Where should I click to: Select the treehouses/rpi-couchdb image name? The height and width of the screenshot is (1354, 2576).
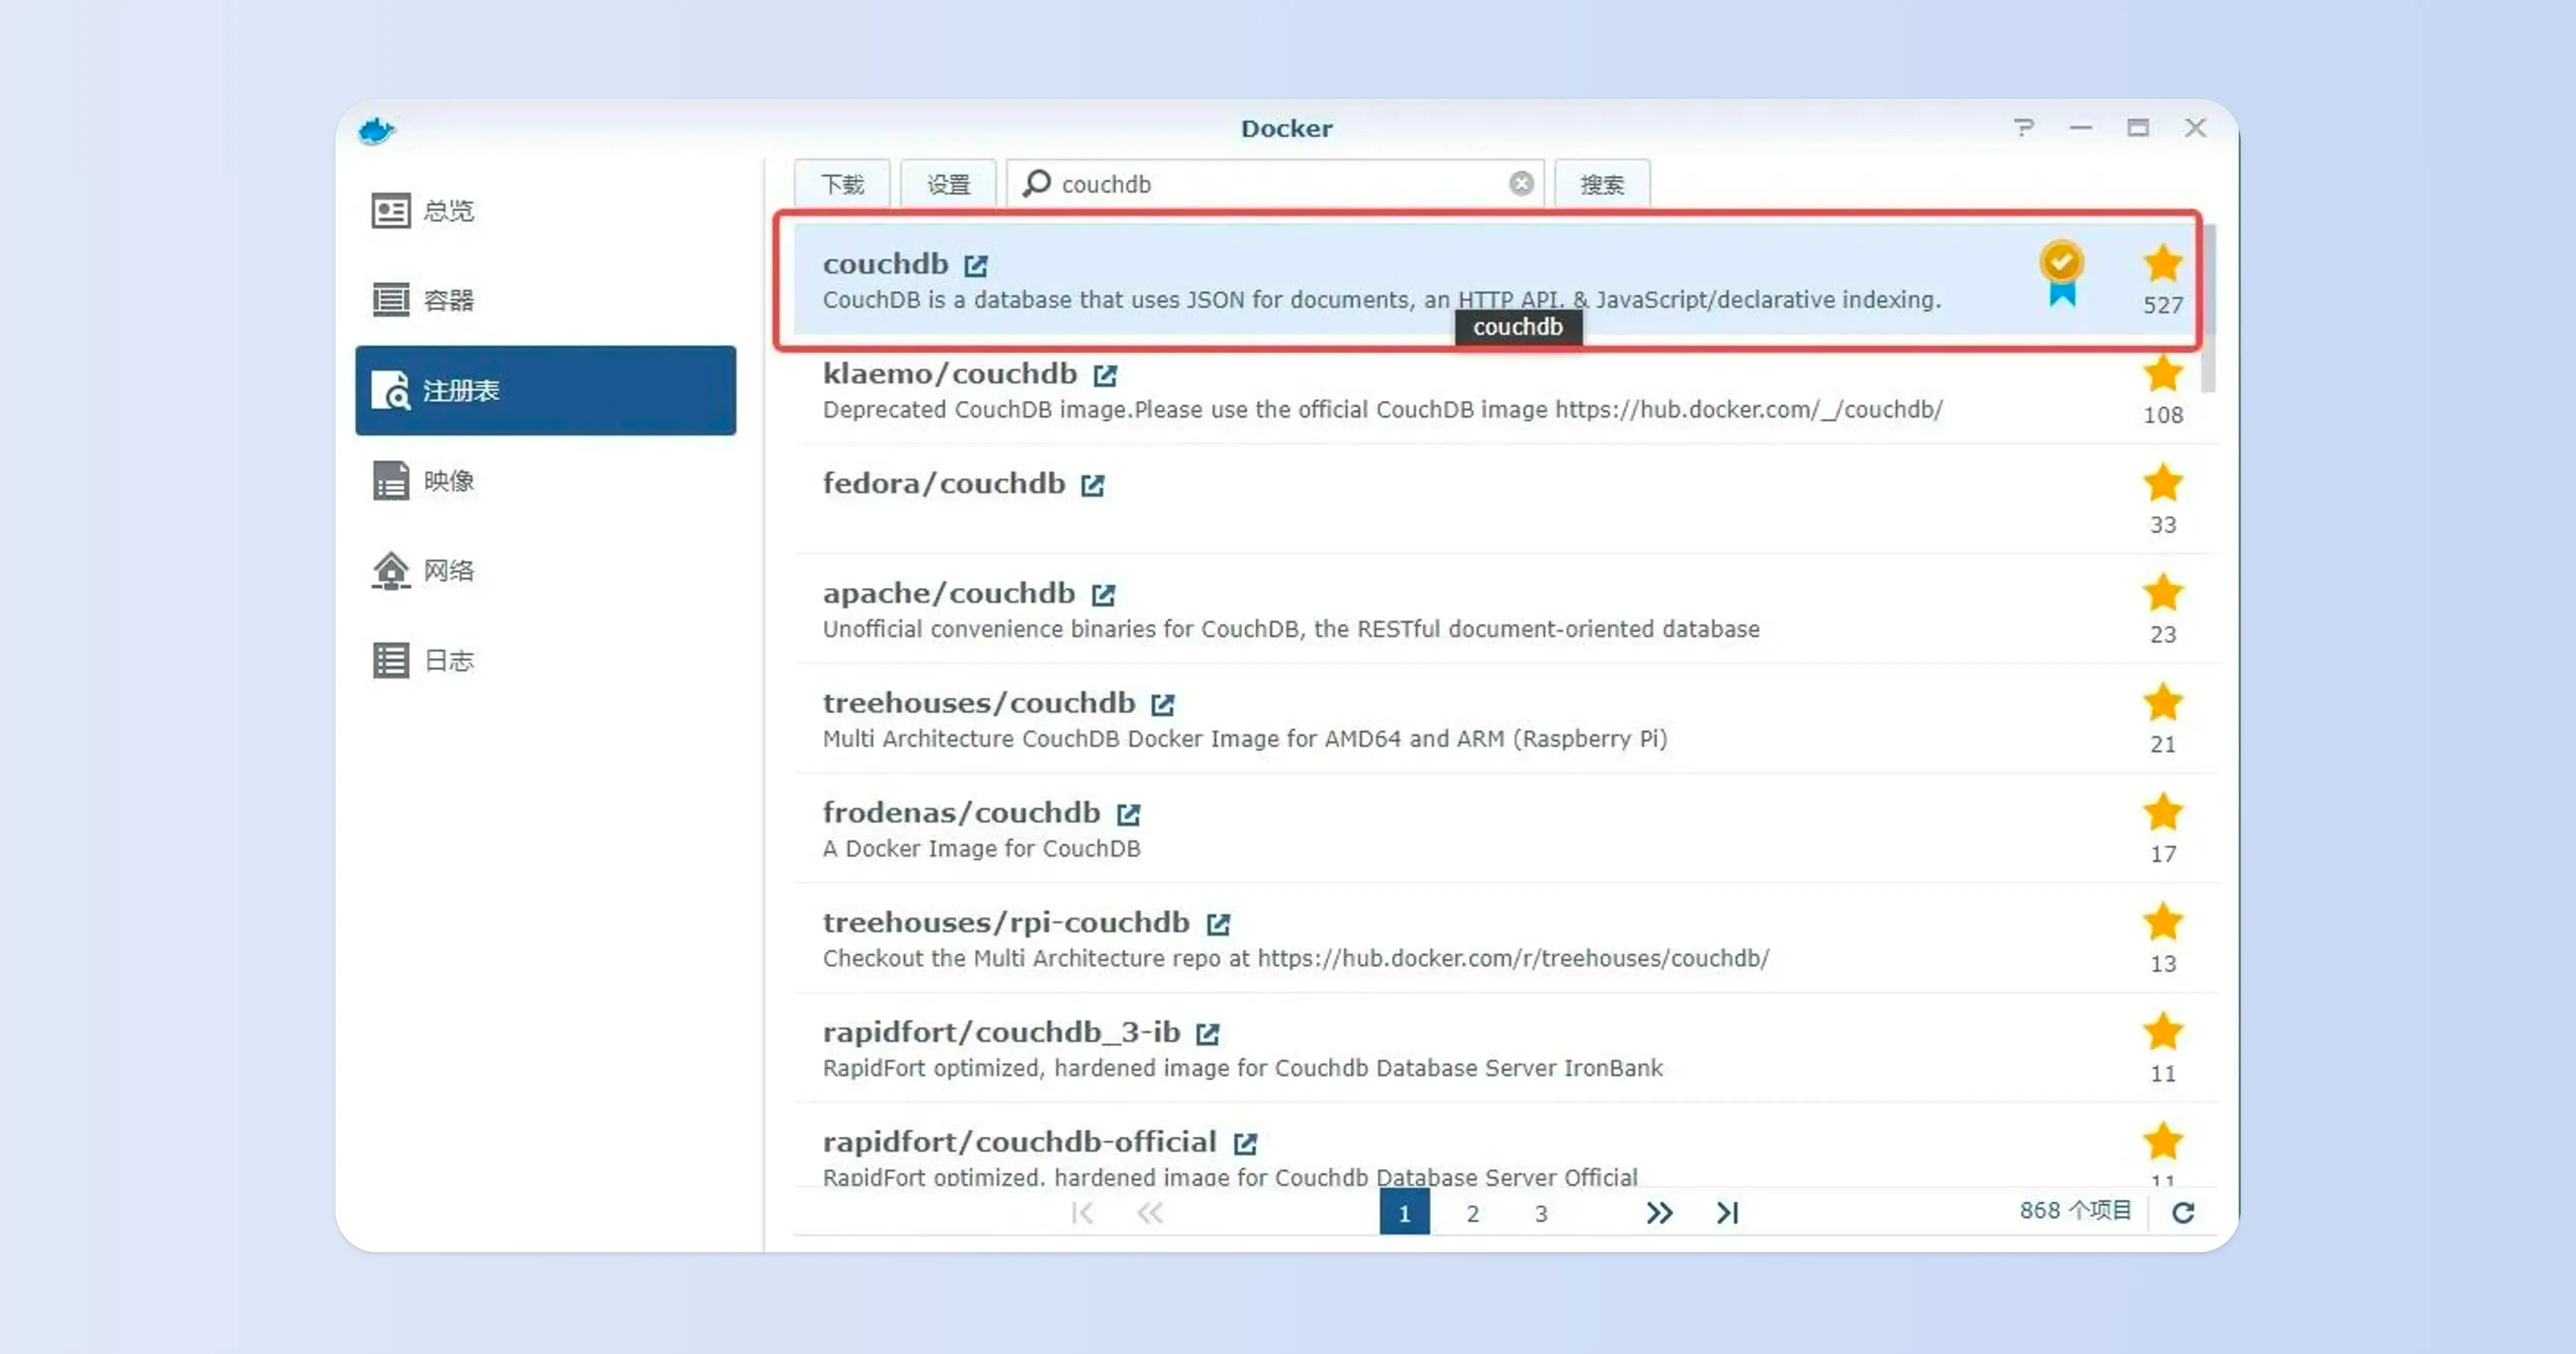click(1006, 922)
